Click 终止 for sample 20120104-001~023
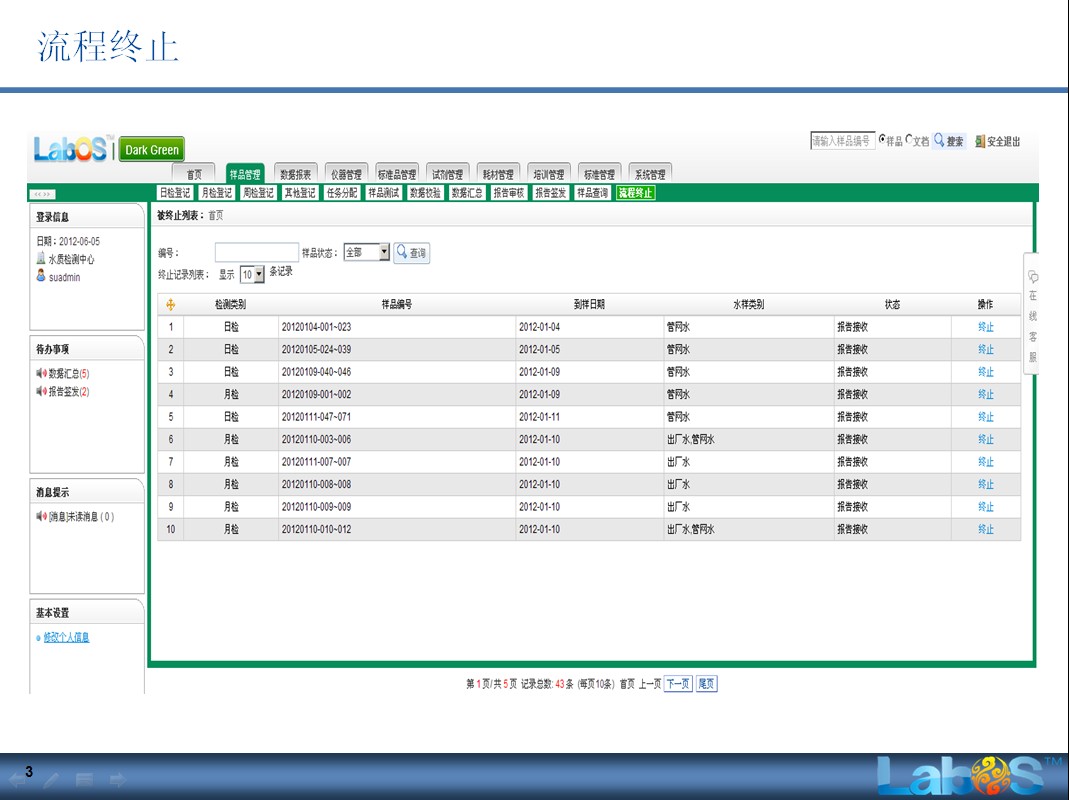1069x800 pixels. point(985,327)
